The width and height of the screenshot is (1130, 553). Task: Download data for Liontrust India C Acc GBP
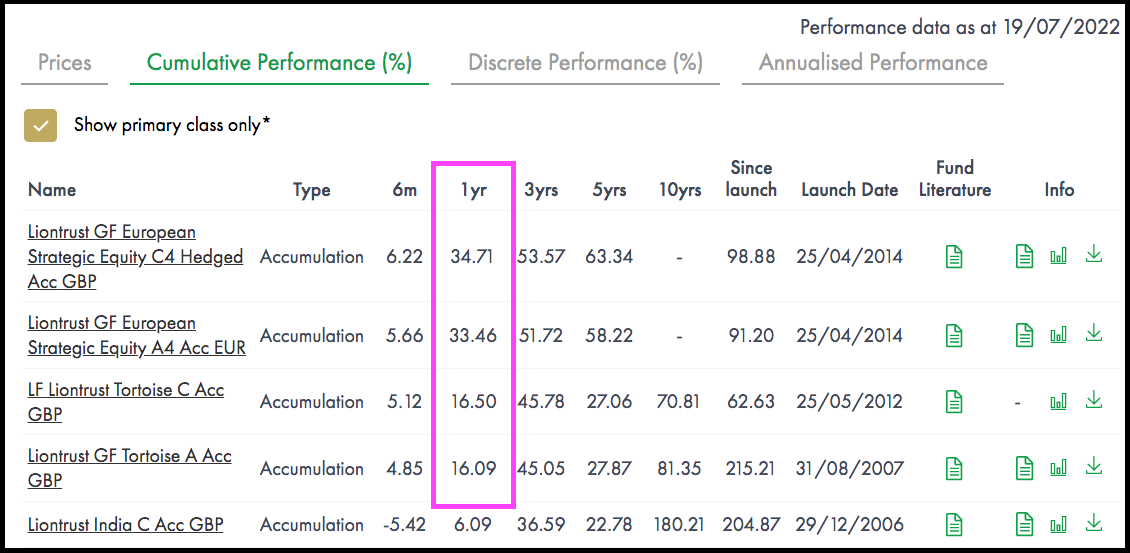(x=1094, y=521)
